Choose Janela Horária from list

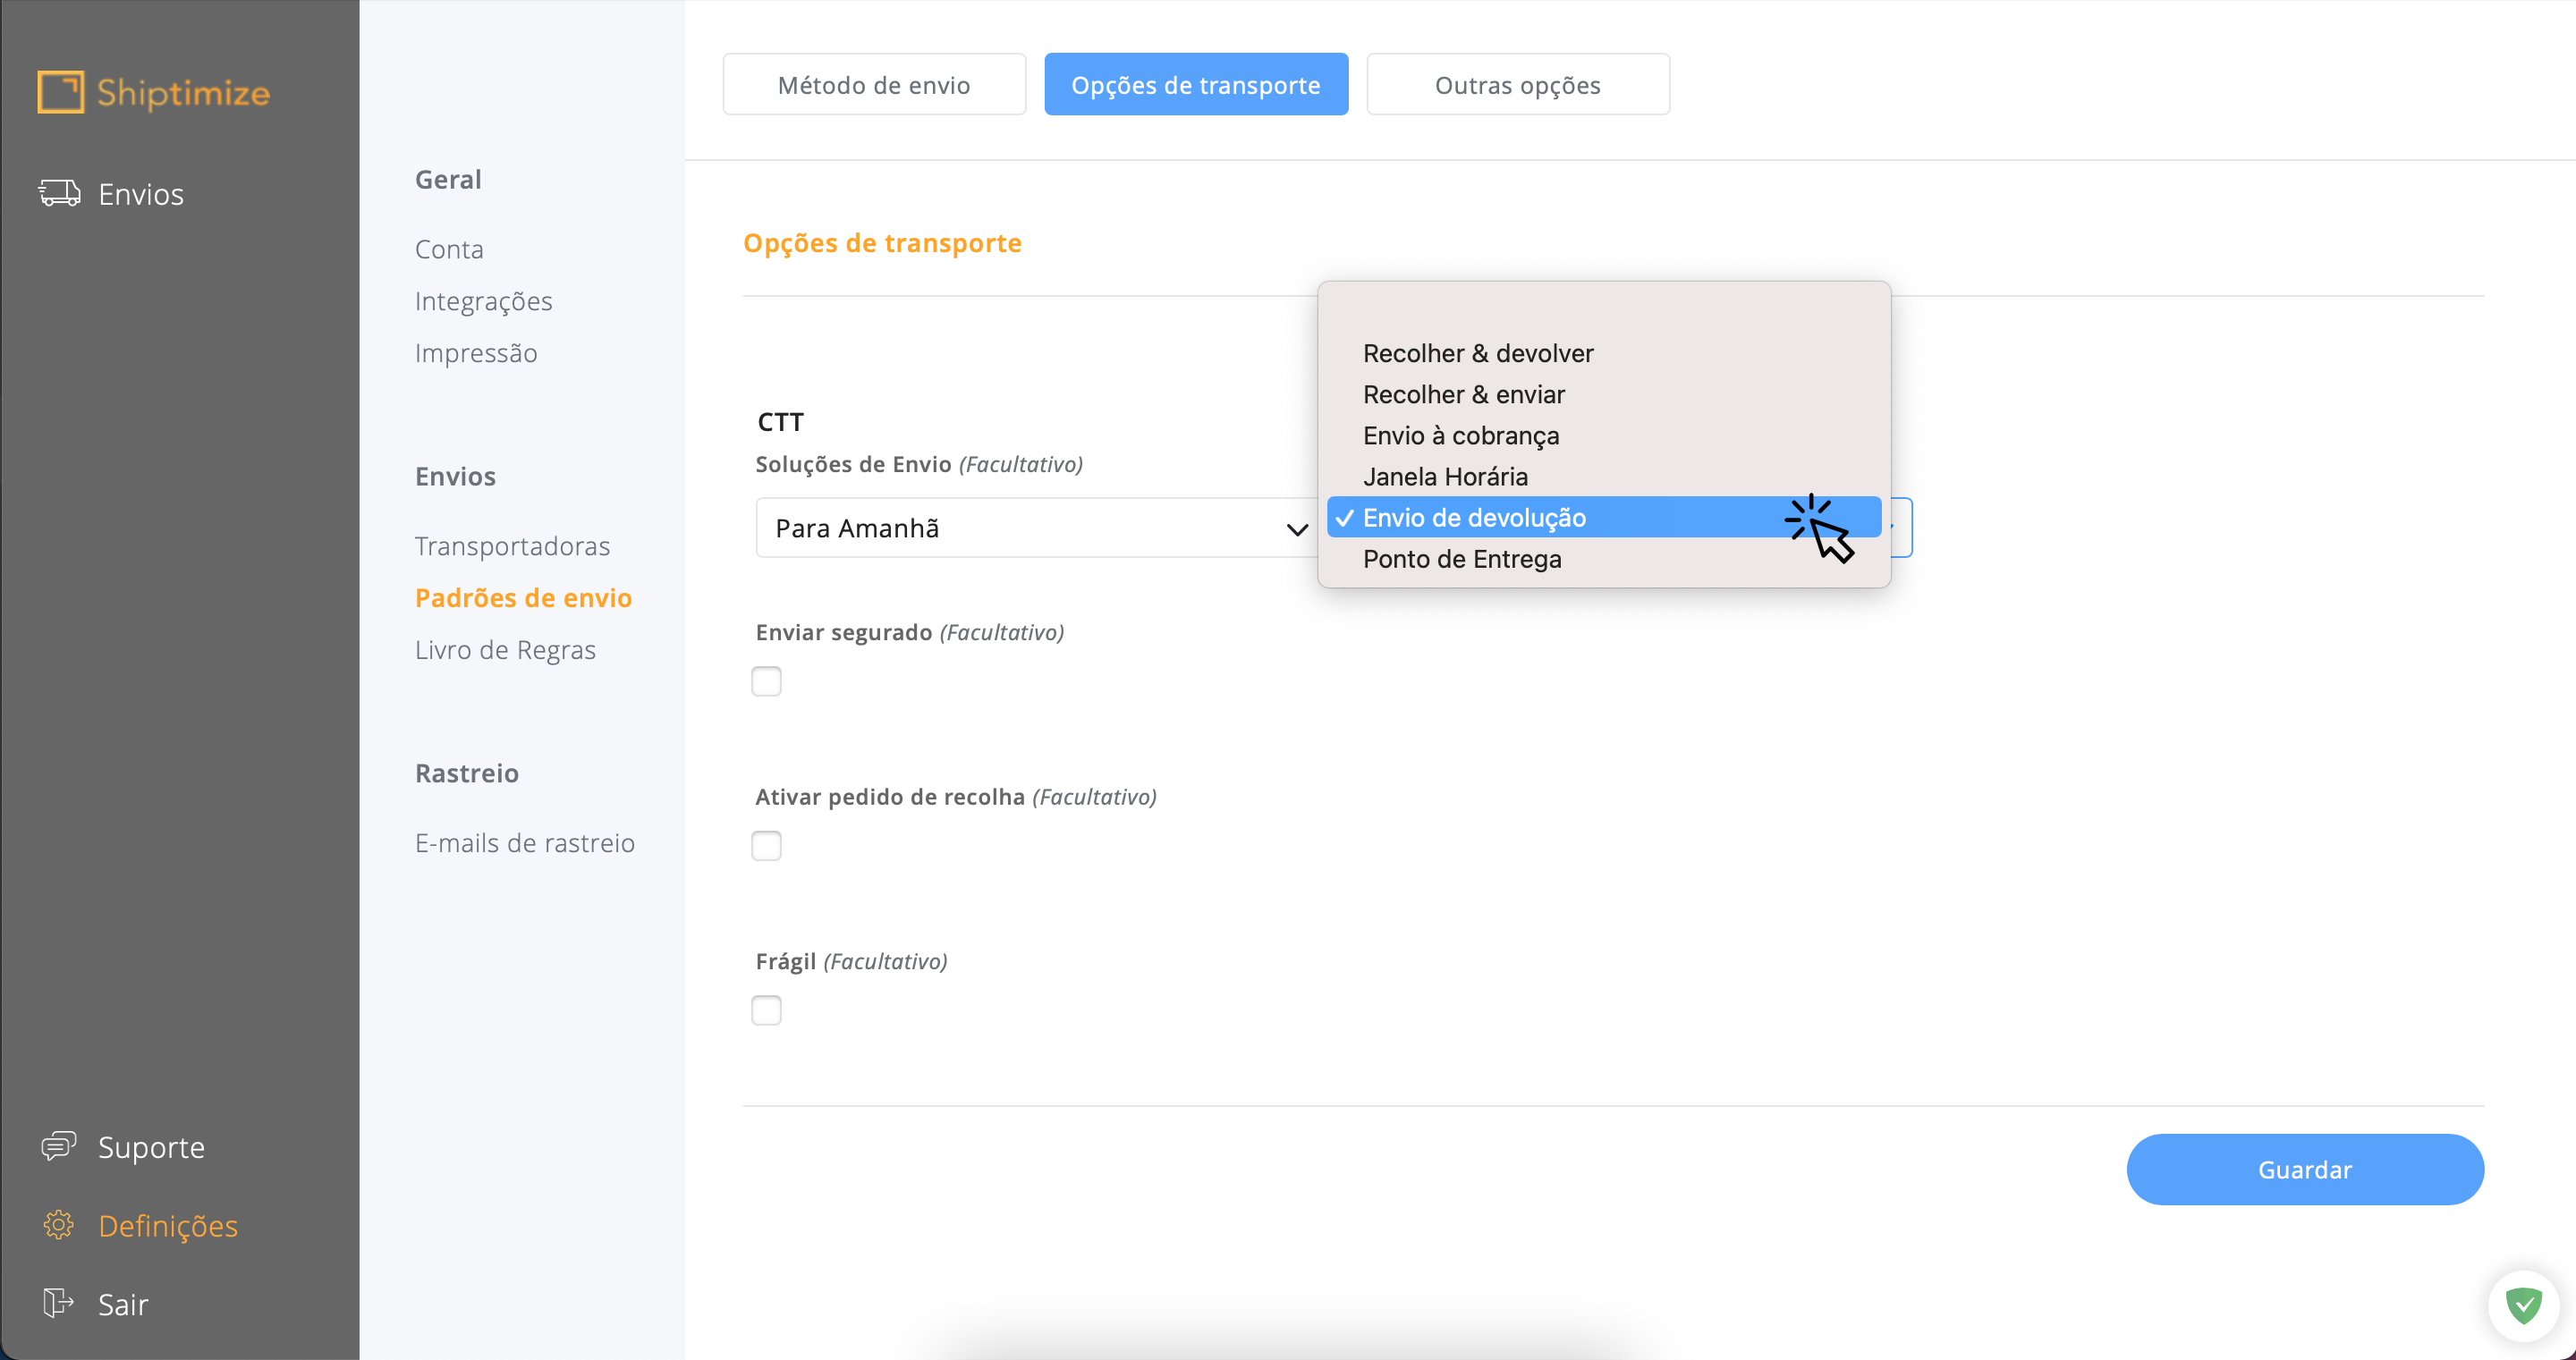(x=1603, y=476)
